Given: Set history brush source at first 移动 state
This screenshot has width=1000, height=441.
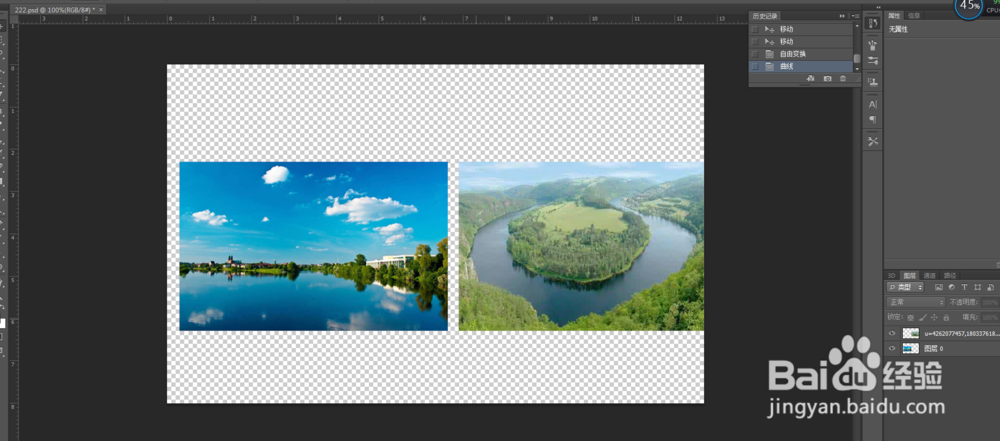Looking at the screenshot, I should [755, 29].
